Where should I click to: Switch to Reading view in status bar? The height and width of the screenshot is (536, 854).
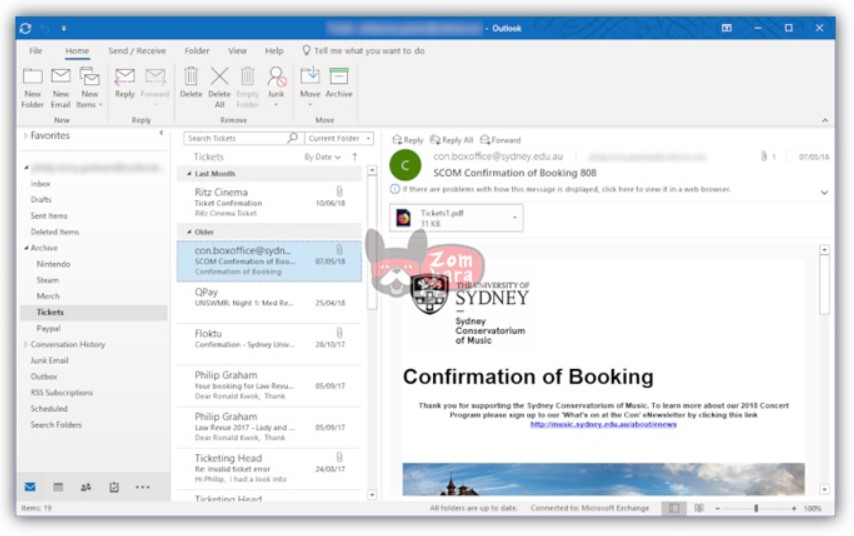tap(699, 508)
